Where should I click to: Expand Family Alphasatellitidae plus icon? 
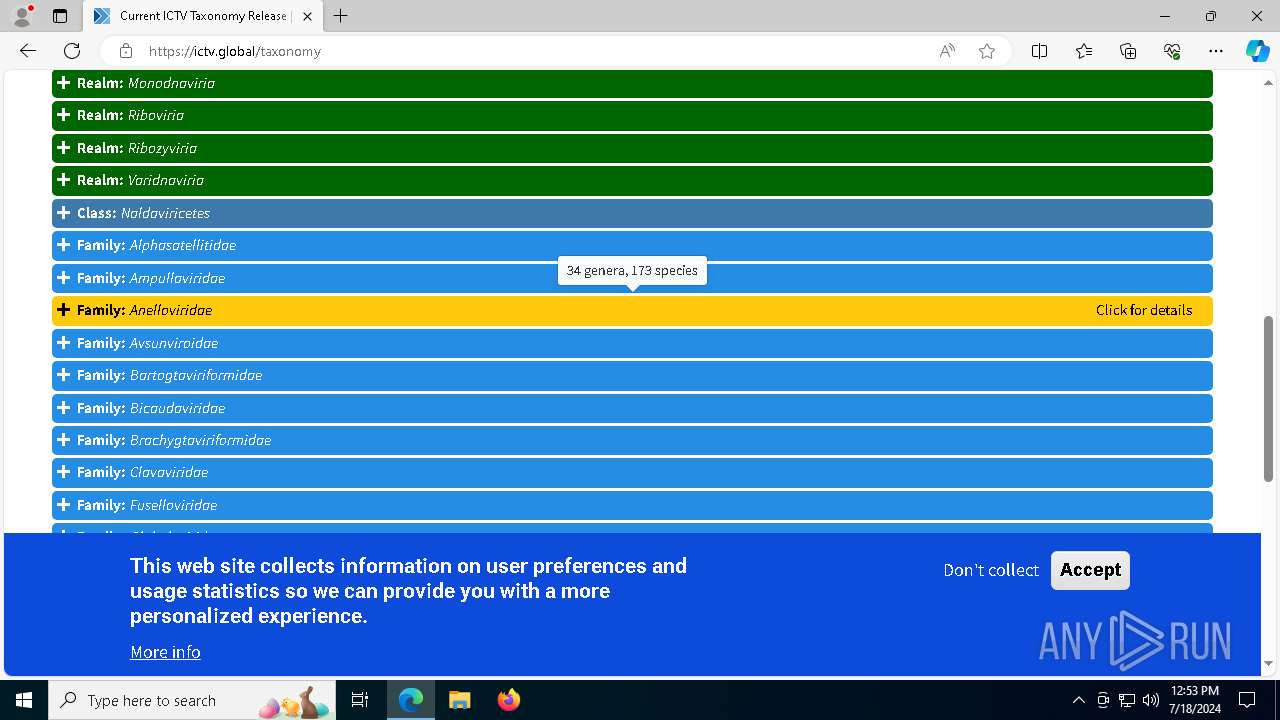tap(64, 245)
